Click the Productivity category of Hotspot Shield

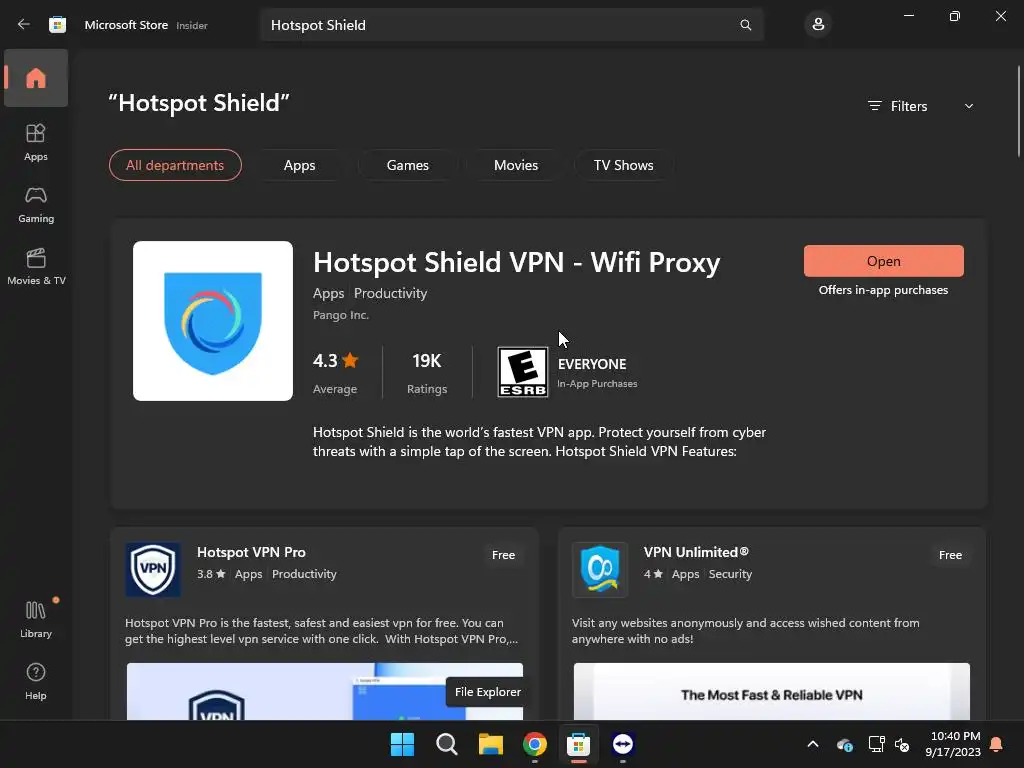point(391,293)
